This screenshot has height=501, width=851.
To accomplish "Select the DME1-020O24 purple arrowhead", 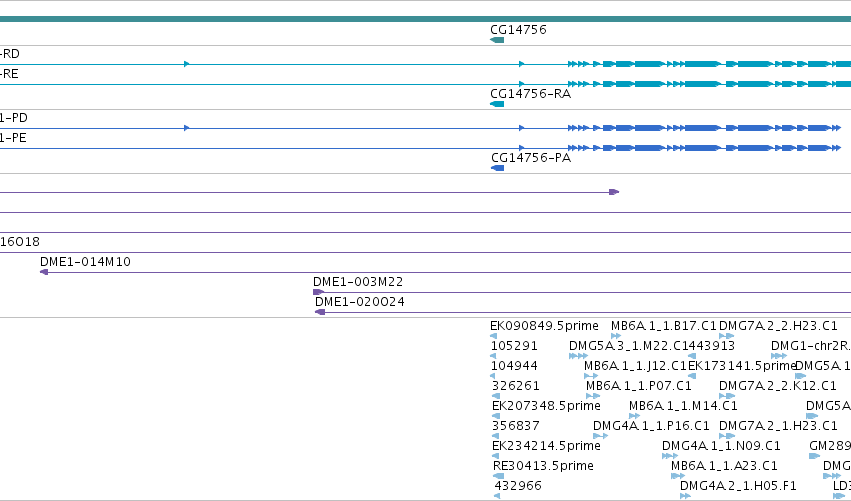I will coord(320,312).
